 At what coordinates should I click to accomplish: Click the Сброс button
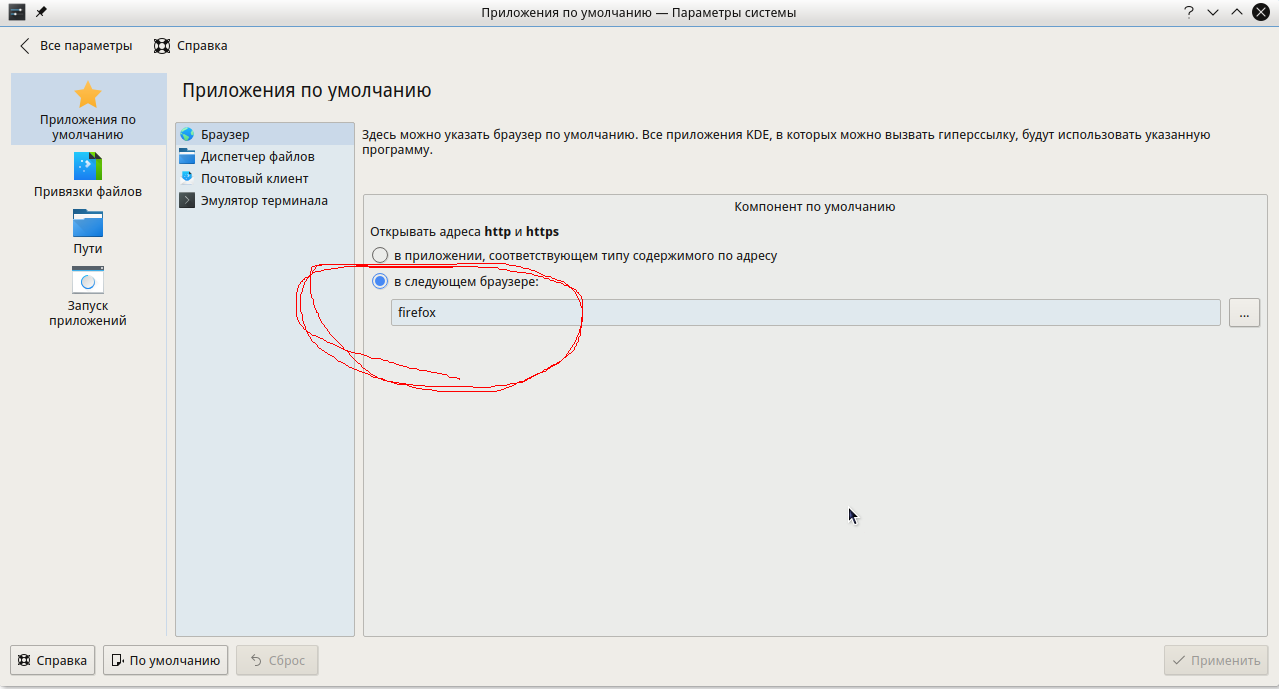coord(277,660)
